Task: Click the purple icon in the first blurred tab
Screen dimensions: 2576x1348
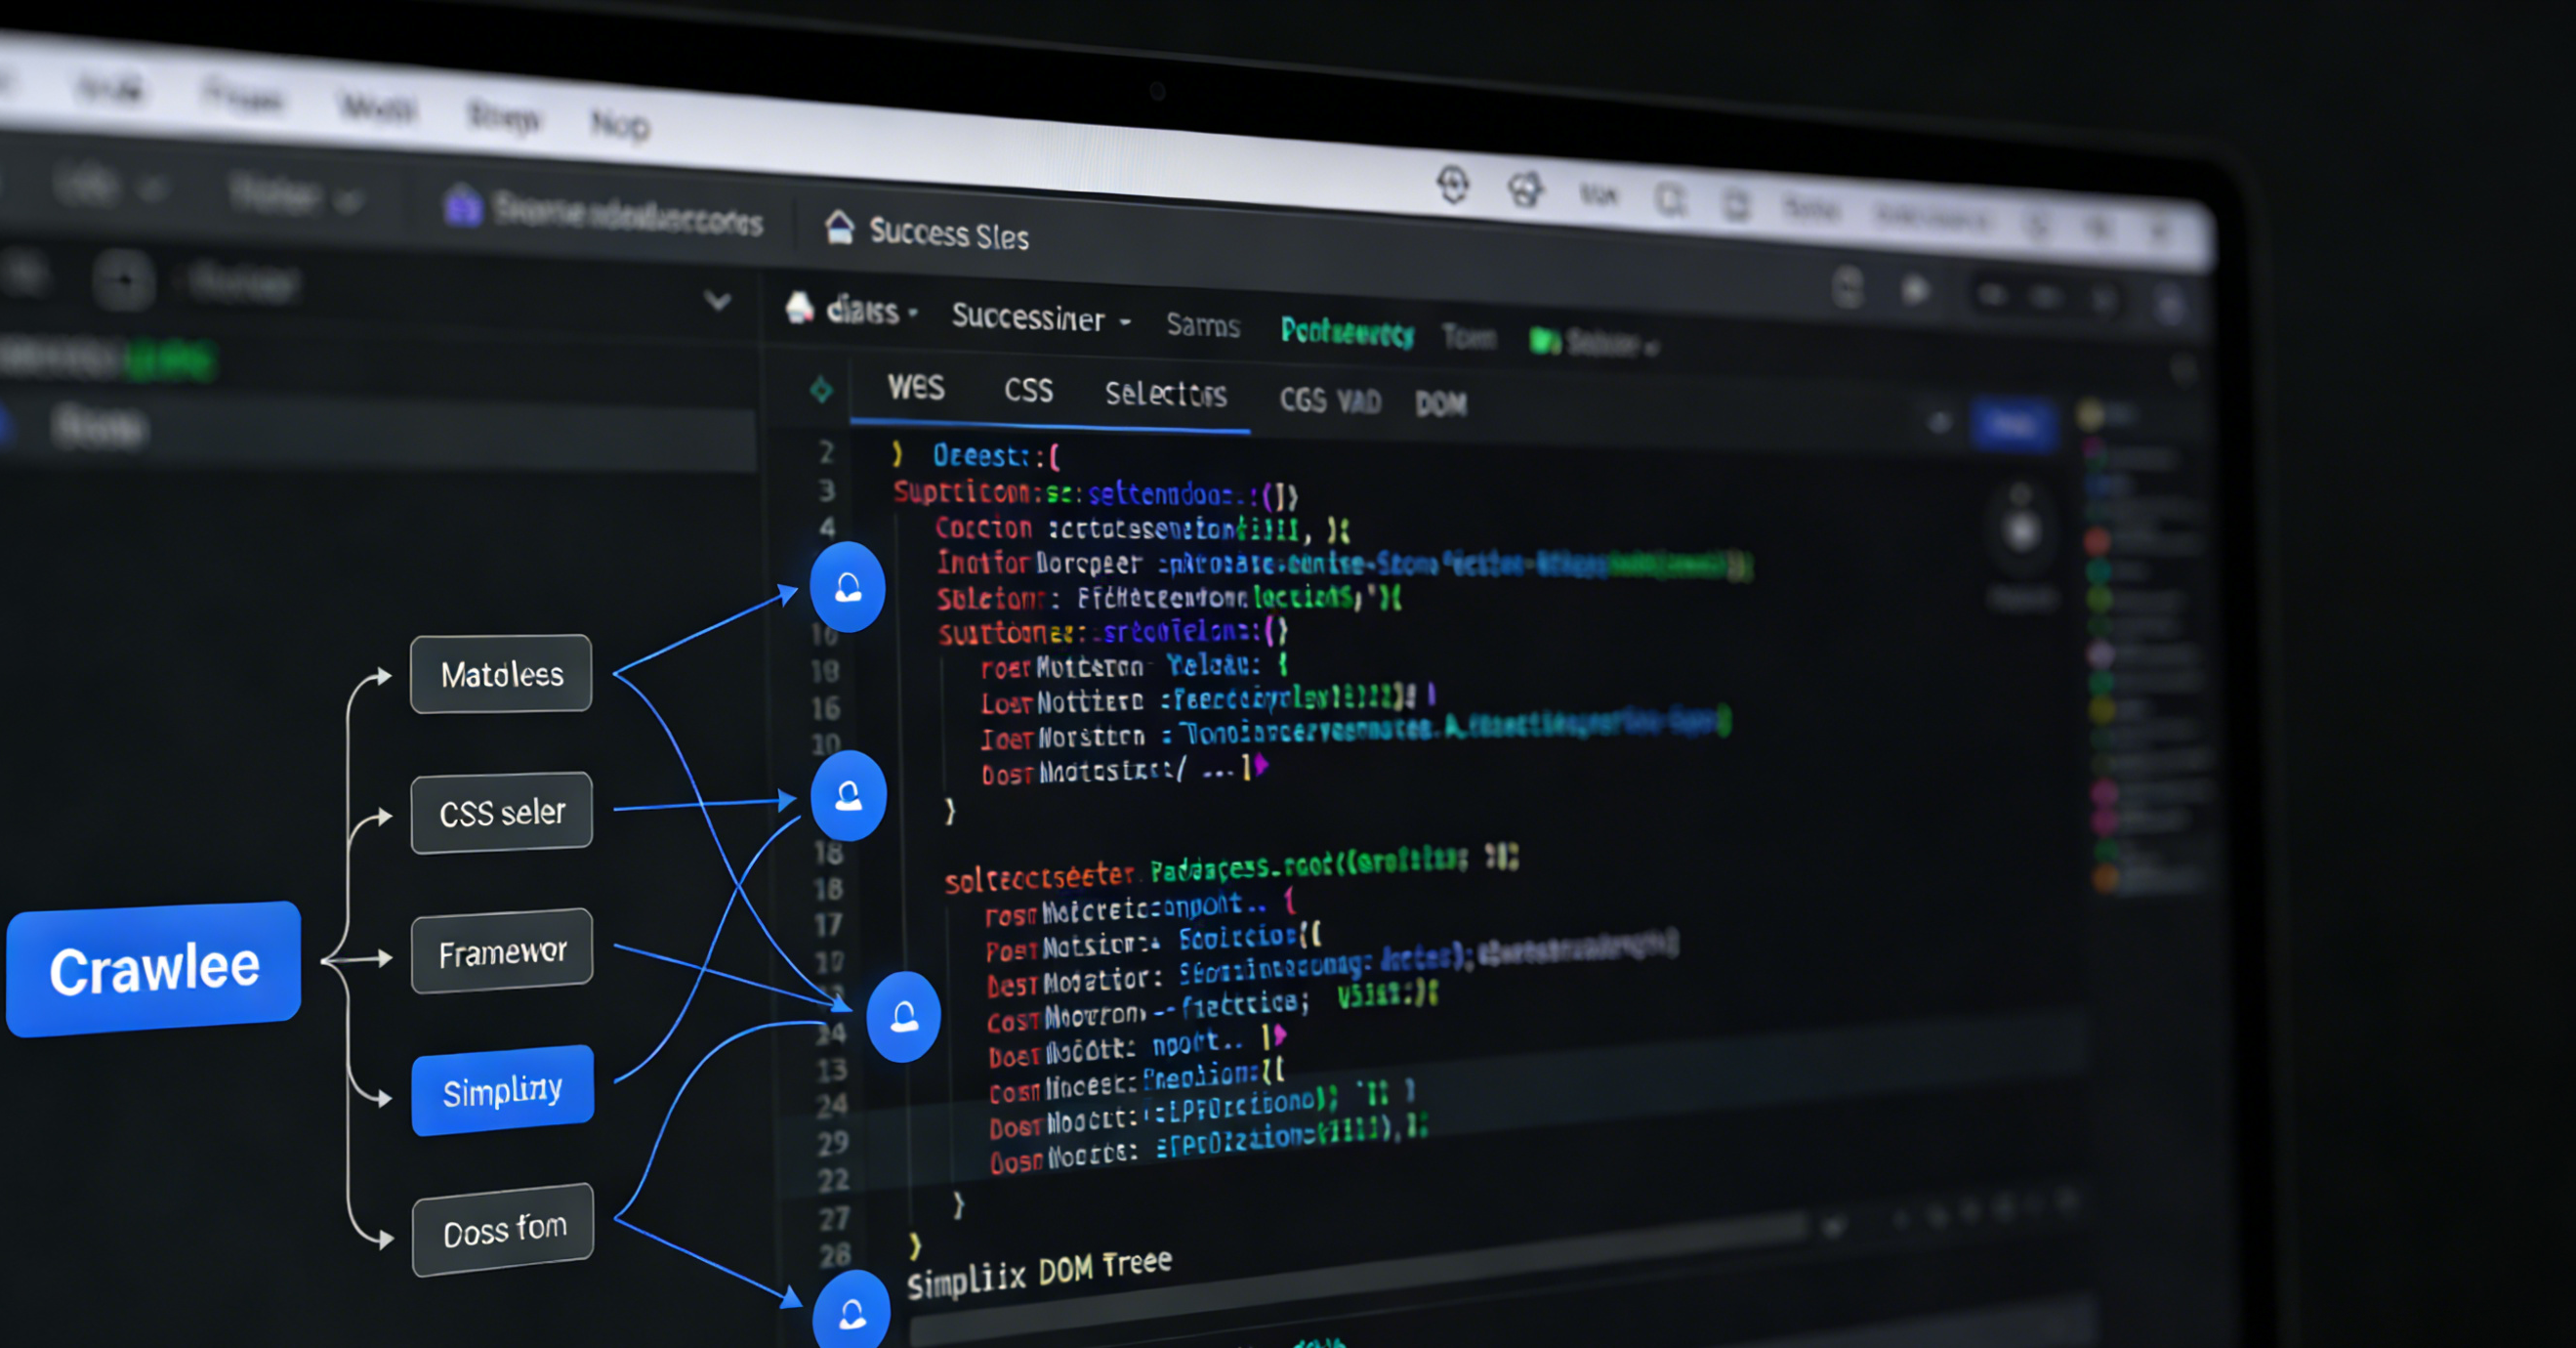Action: (x=463, y=206)
